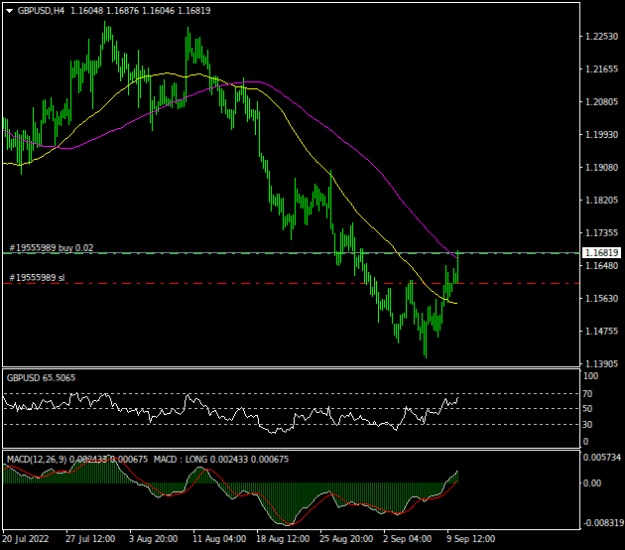Click the green dashed buy order line
The height and width of the screenshot is (550, 625).
point(291,253)
